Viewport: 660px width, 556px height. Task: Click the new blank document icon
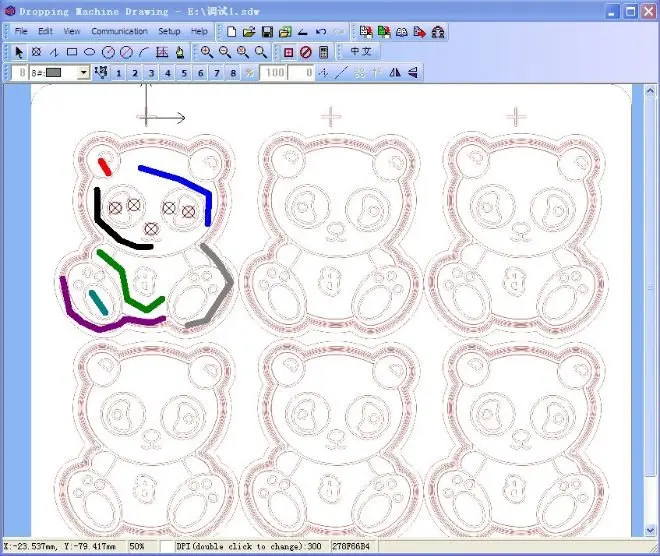tap(232, 32)
